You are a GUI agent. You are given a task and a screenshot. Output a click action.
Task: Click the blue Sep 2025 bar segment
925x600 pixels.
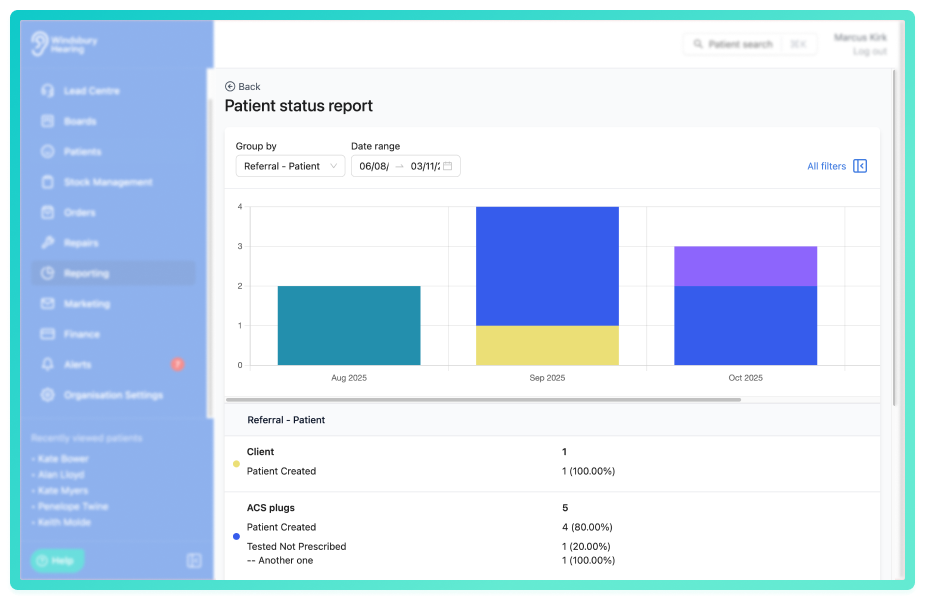coord(547,266)
